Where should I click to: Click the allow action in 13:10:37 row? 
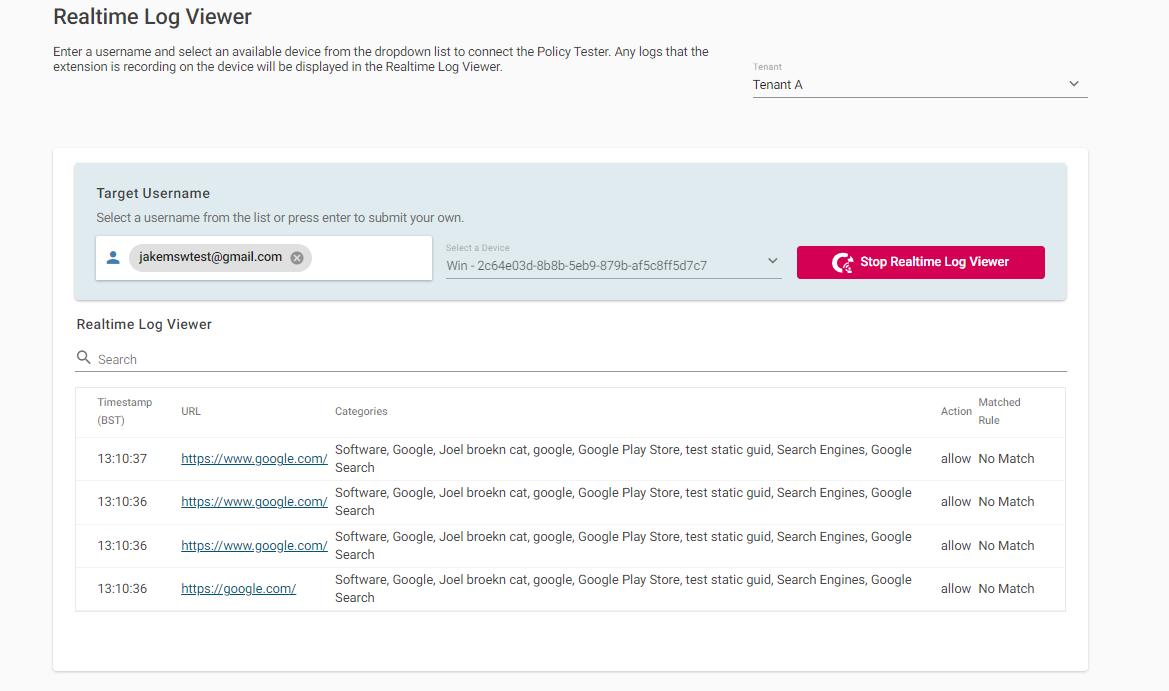click(956, 458)
